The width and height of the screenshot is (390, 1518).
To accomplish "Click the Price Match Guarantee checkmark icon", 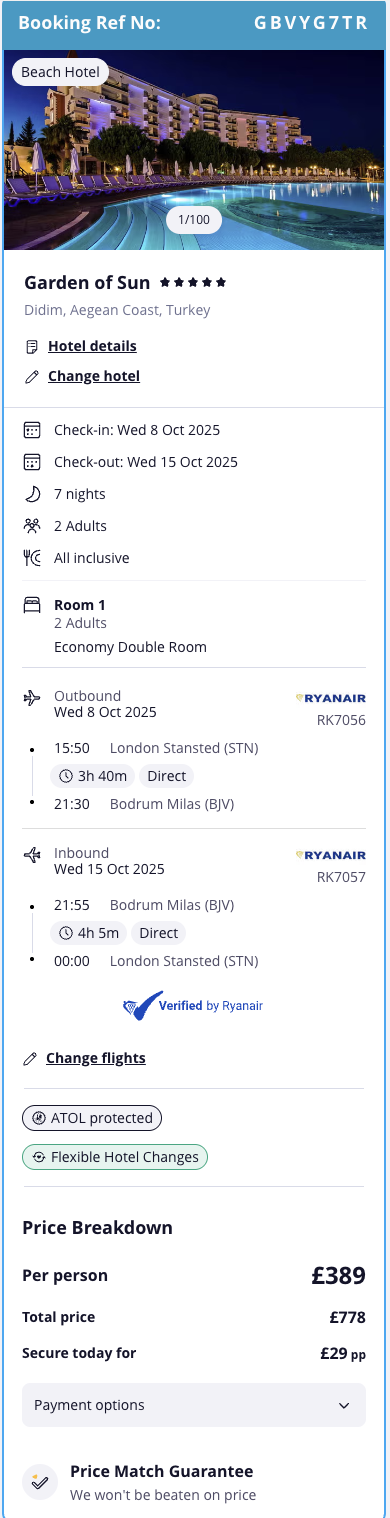I will (x=40, y=1482).
